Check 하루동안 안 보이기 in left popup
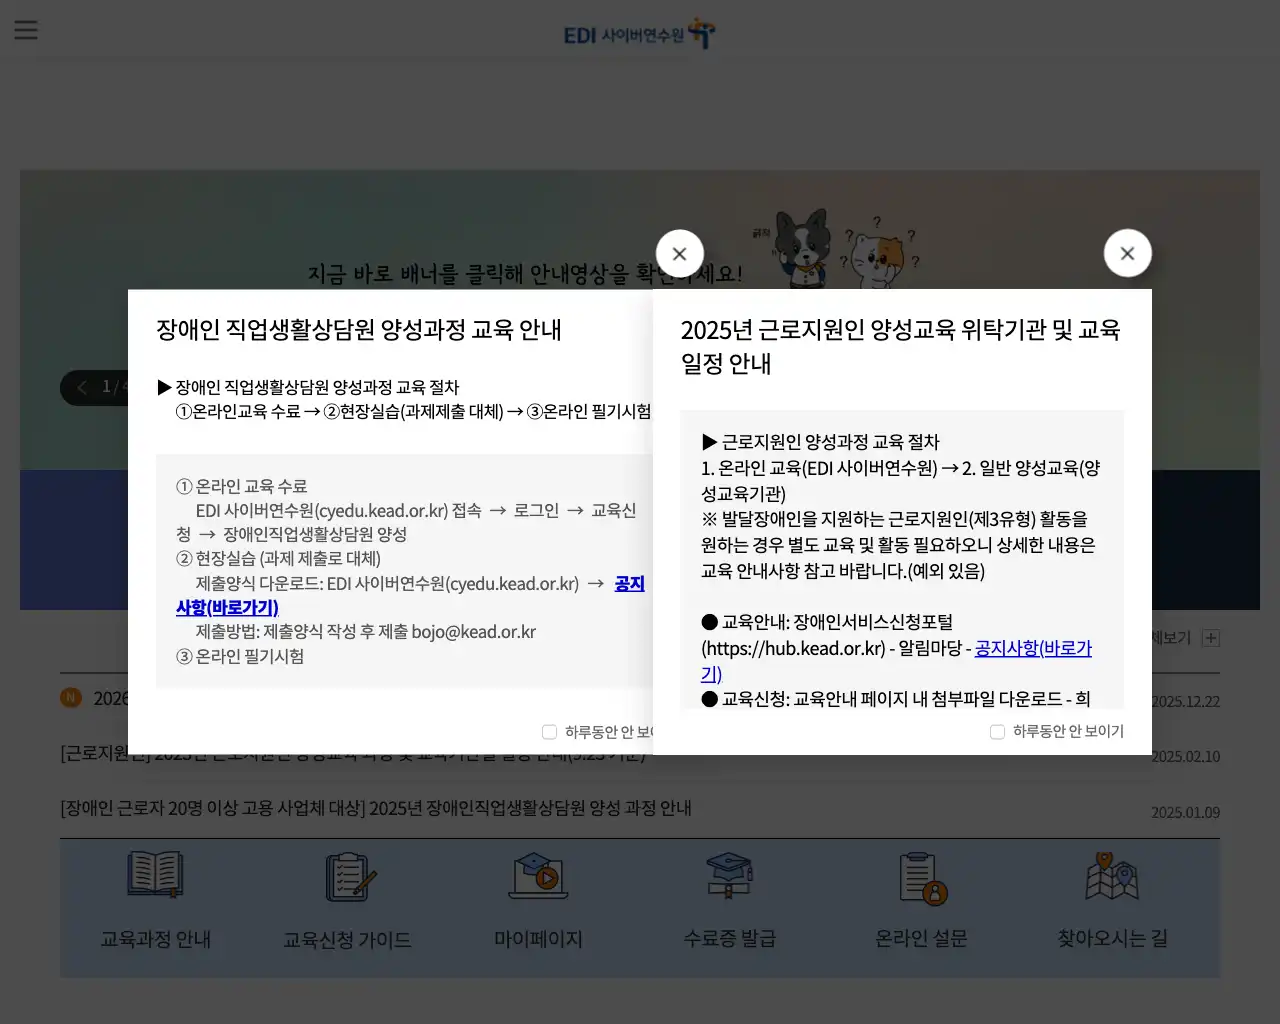 [549, 731]
